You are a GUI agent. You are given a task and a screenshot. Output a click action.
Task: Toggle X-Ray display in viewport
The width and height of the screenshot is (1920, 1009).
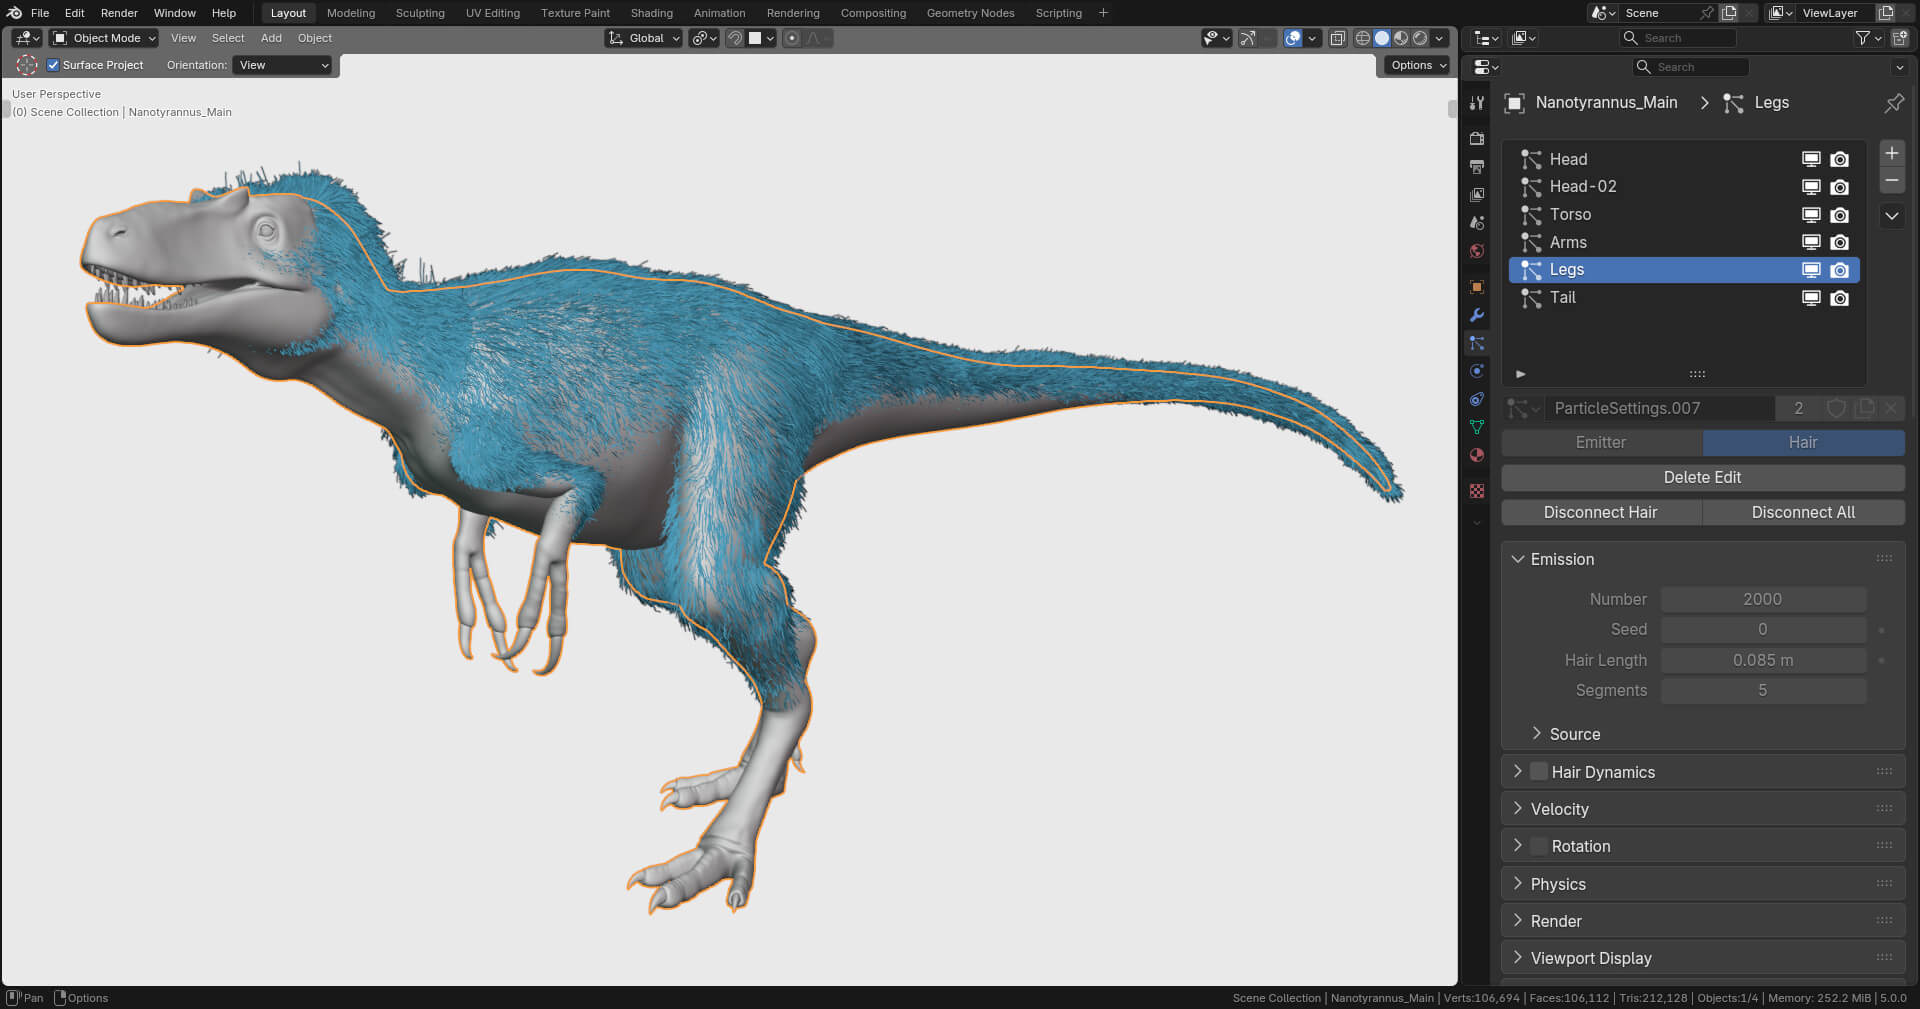tap(1338, 38)
